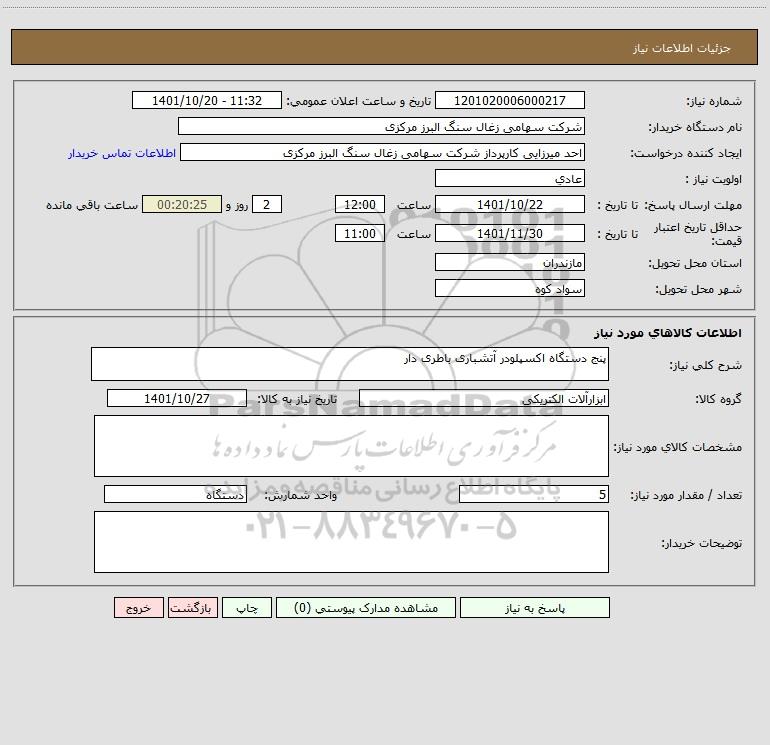
Task: Click goods group field ابزارآلات الکتریکی
Action: point(484,398)
